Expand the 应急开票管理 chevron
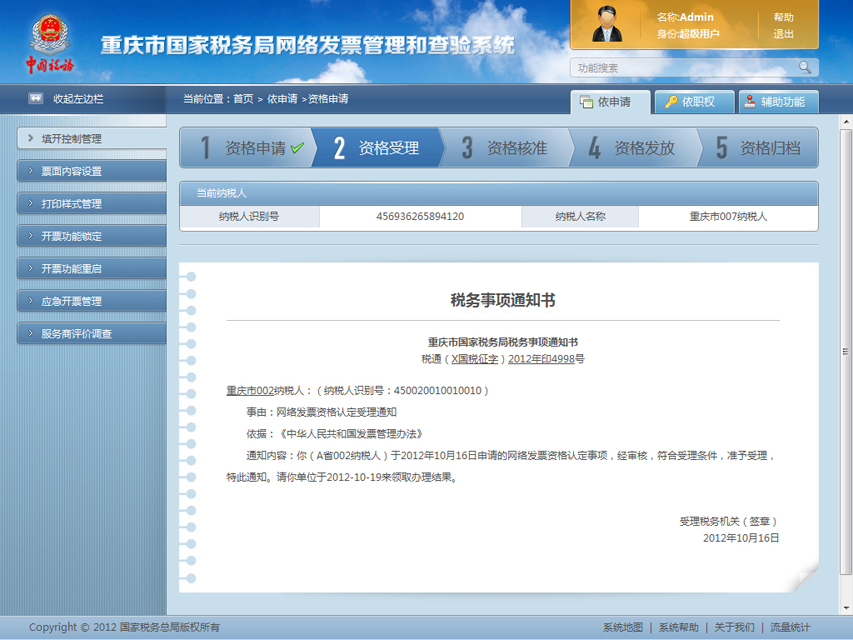 click(30, 300)
